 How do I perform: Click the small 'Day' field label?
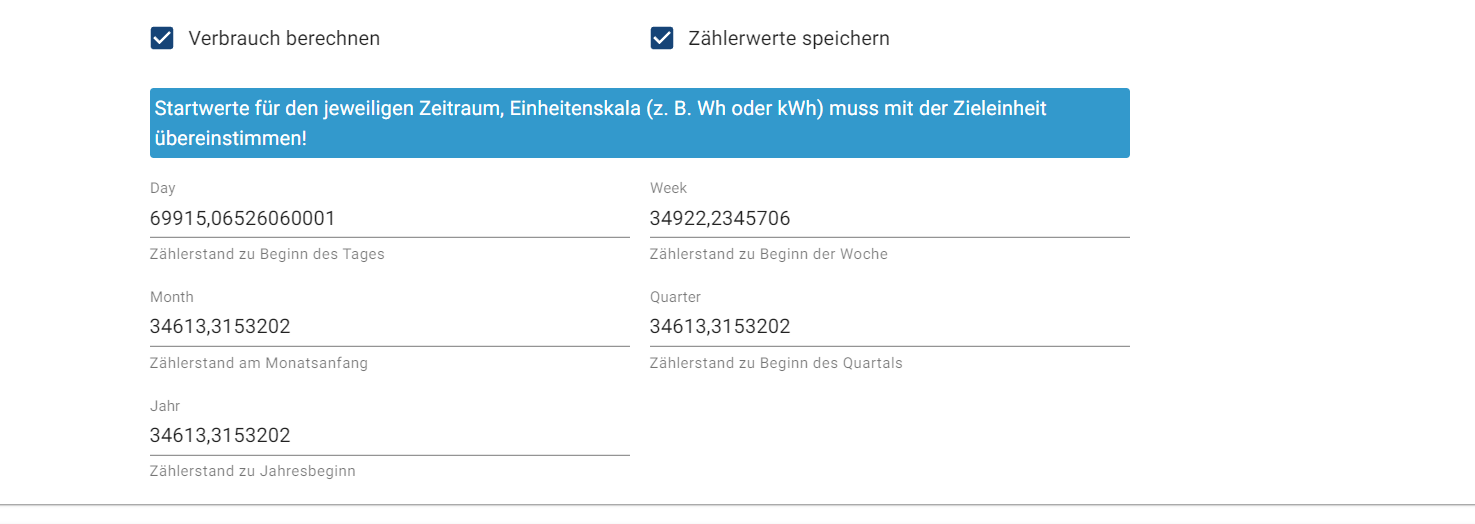click(x=163, y=188)
